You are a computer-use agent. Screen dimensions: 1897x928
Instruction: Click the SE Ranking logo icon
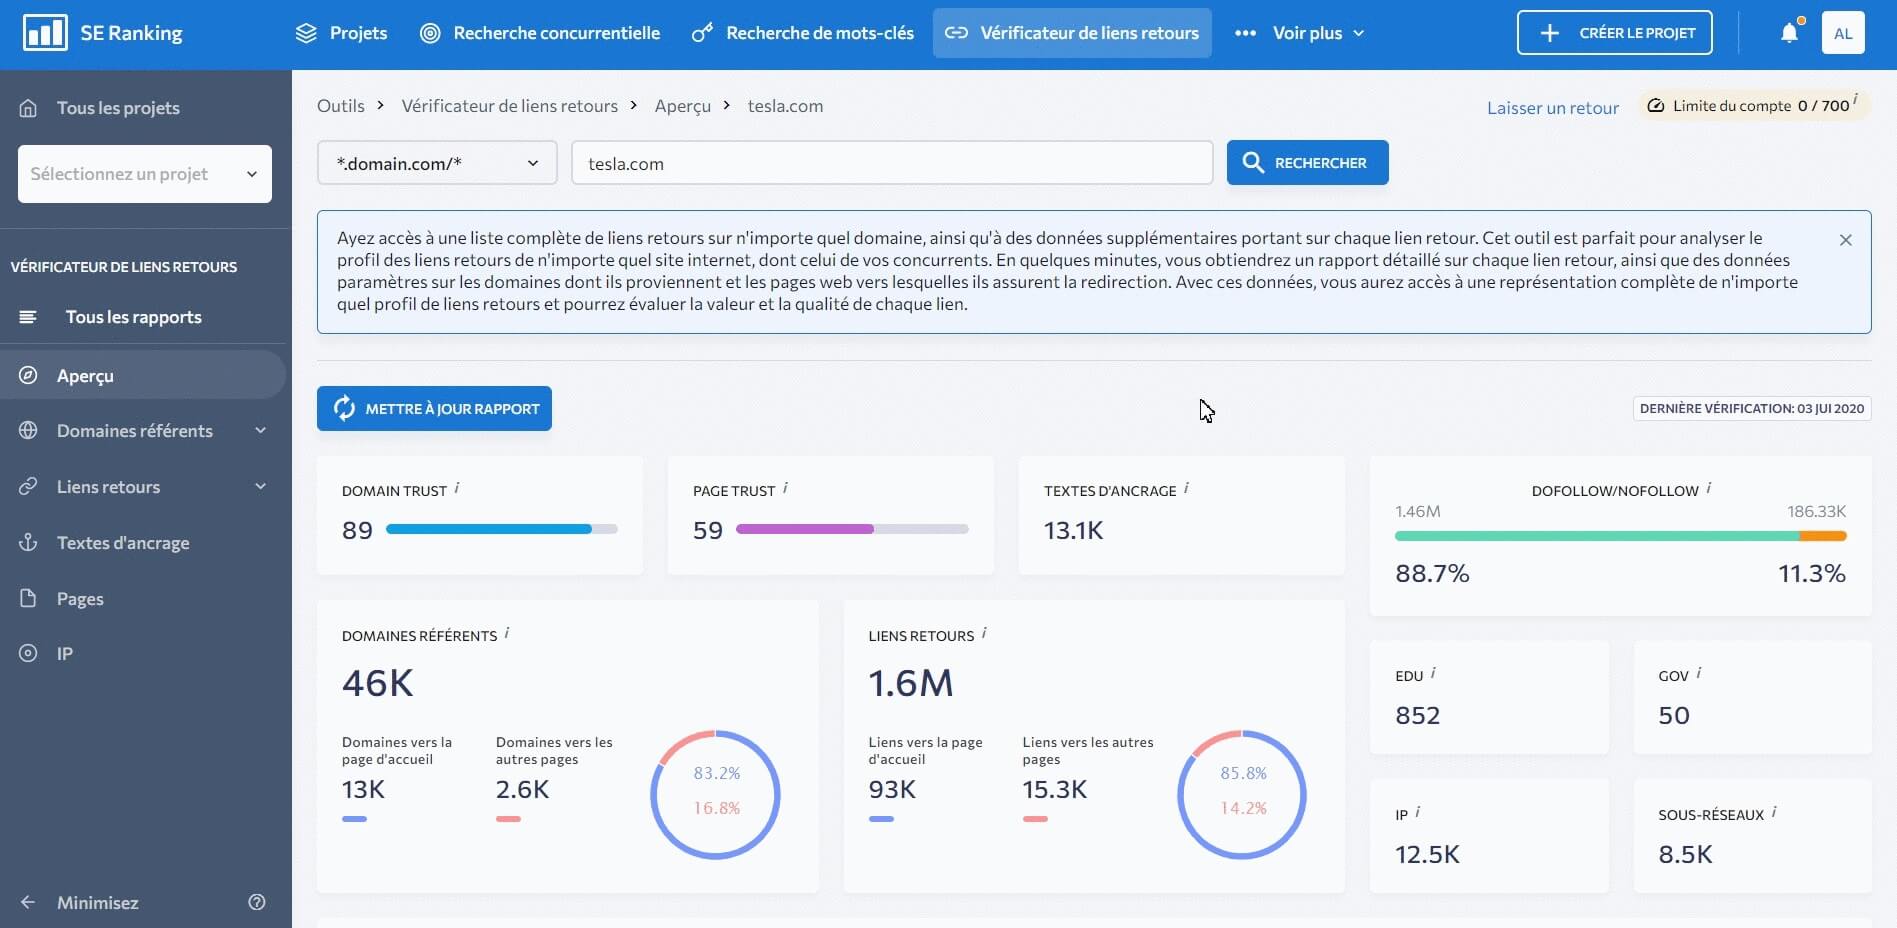tap(45, 32)
